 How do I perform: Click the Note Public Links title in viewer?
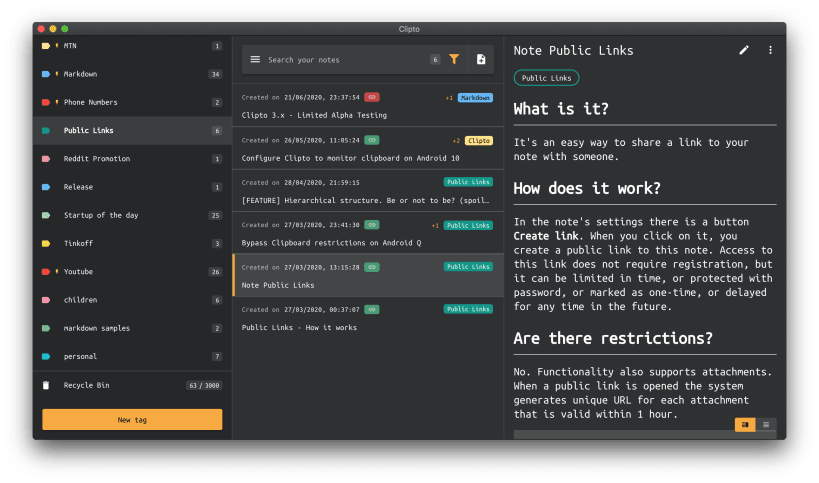574,50
